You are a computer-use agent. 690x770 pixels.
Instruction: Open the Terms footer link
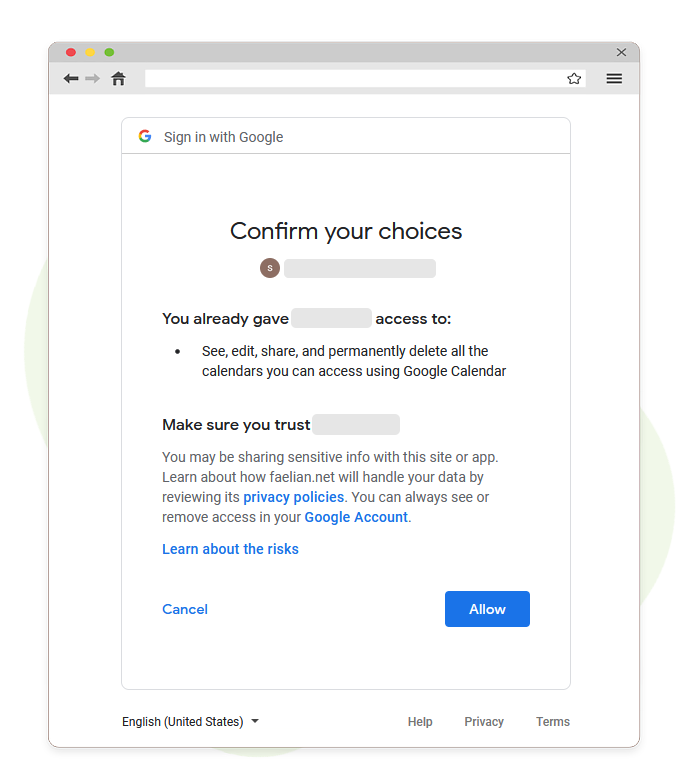[x=552, y=721]
